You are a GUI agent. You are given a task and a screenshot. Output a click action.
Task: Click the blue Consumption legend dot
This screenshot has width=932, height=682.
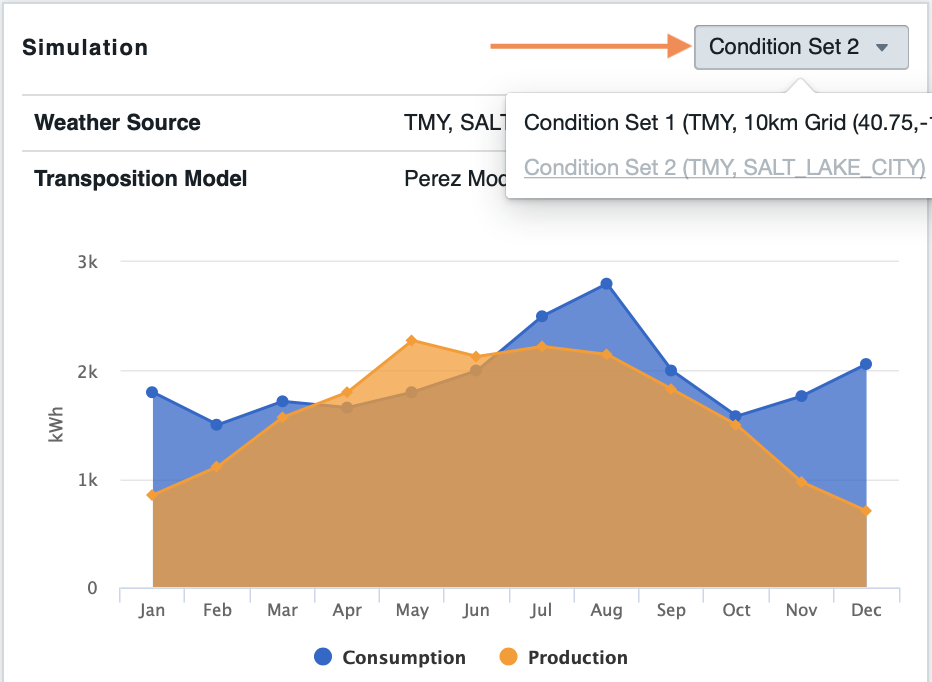pos(323,657)
